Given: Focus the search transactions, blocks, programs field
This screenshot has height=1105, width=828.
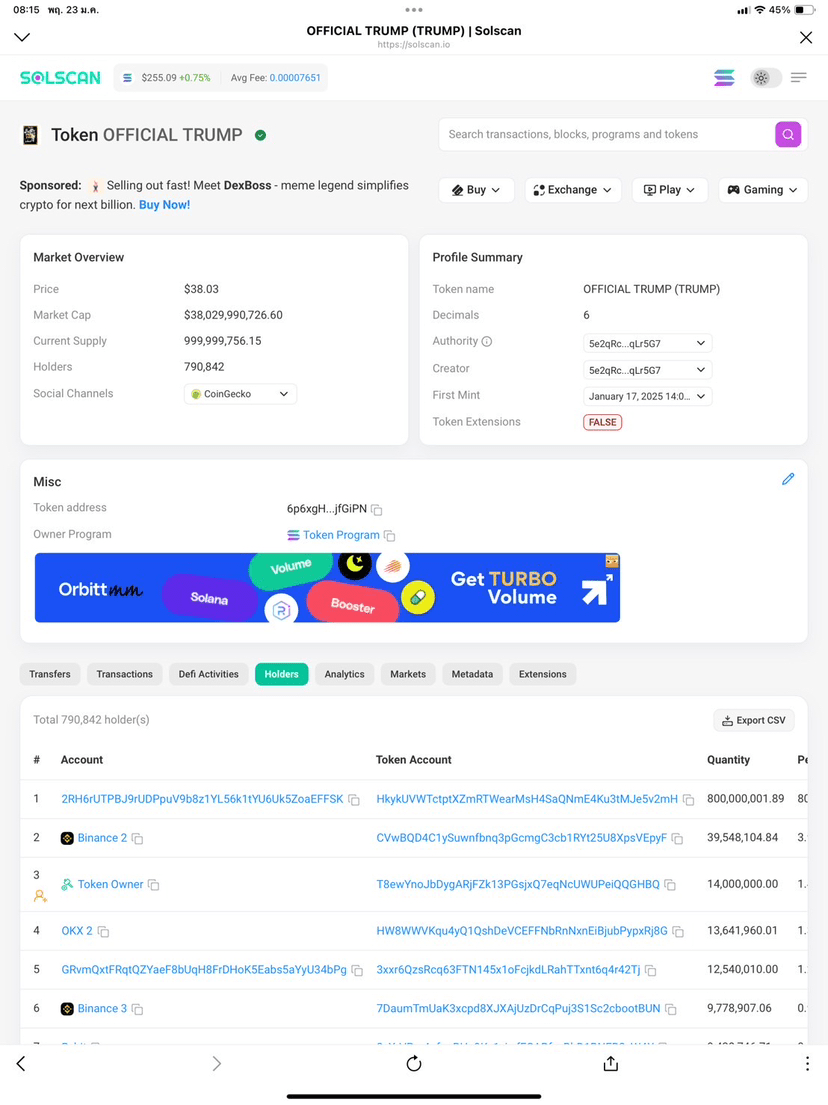Looking at the screenshot, I should coord(607,134).
